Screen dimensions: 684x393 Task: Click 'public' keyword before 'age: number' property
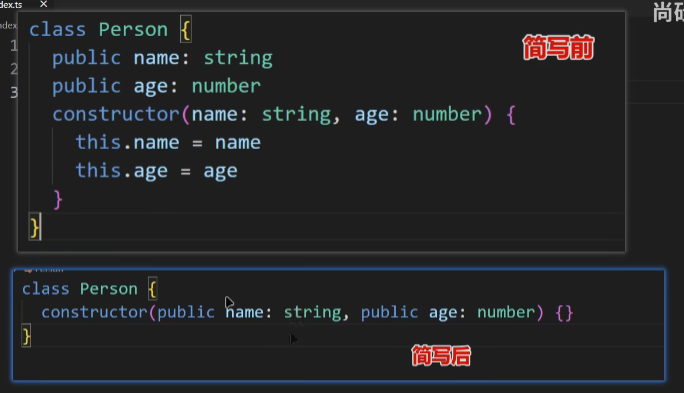click(x=86, y=86)
